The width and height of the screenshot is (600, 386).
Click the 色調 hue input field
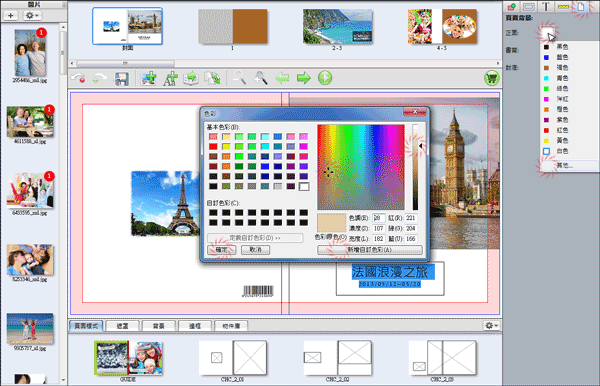click(378, 218)
